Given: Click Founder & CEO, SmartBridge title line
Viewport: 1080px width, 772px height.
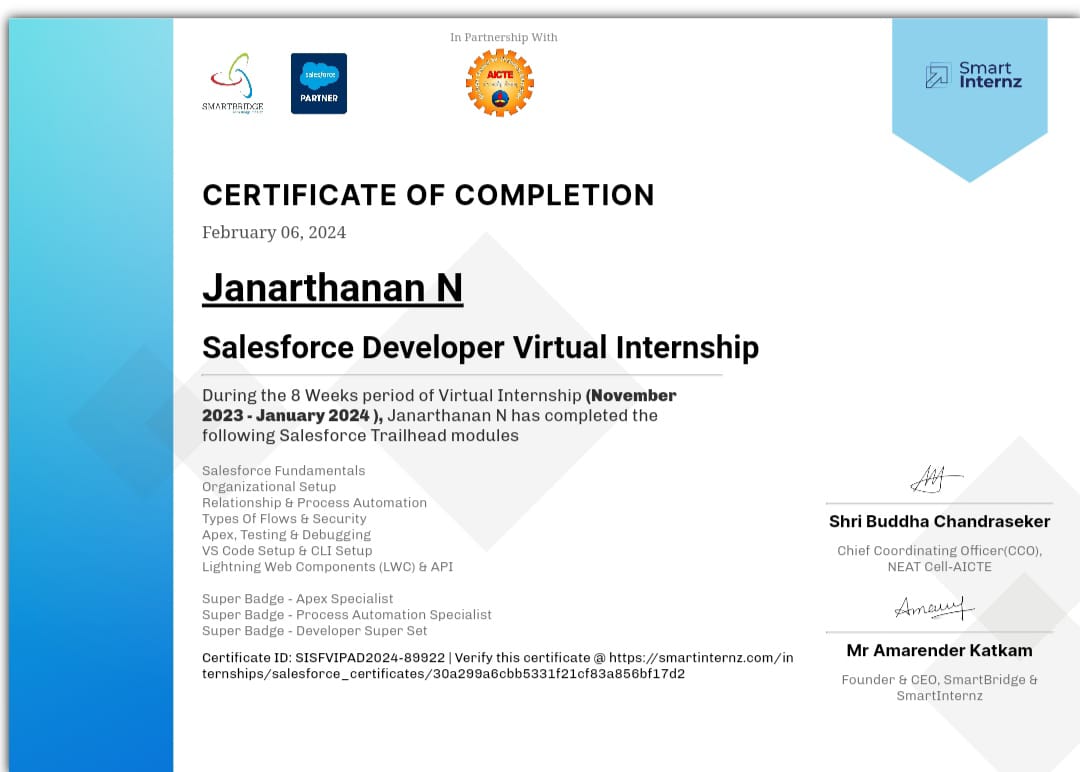Looking at the screenshot, I should (x=939, y=680).
